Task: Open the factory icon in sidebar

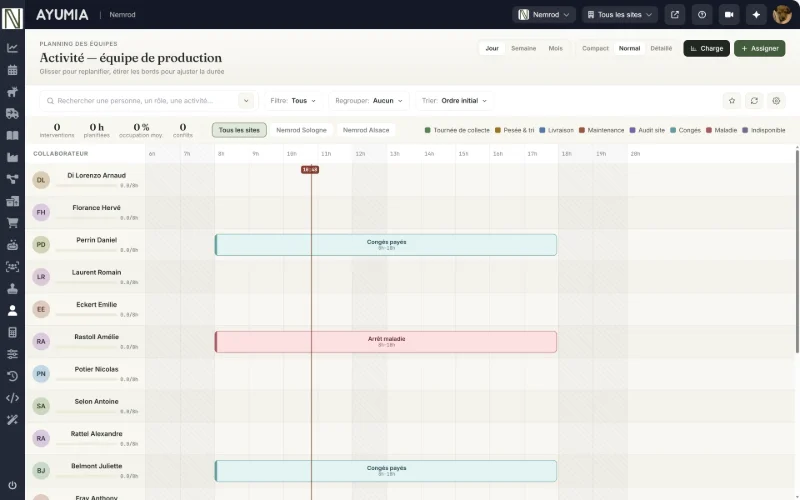Action: pos(12,158)
